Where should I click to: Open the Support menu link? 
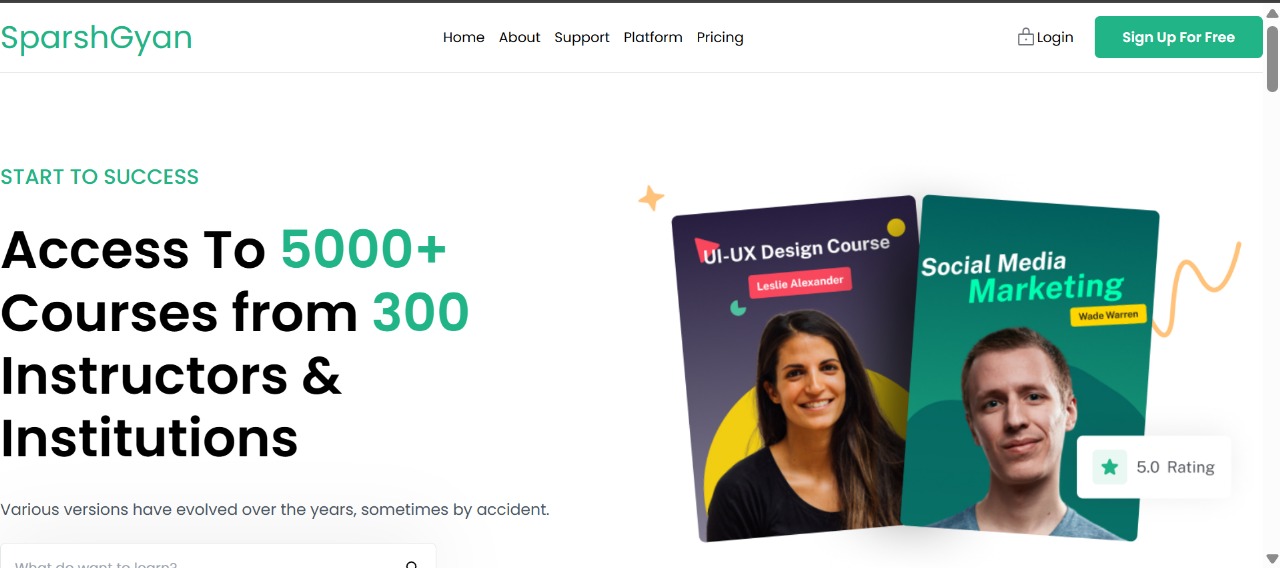pos(582,37)
